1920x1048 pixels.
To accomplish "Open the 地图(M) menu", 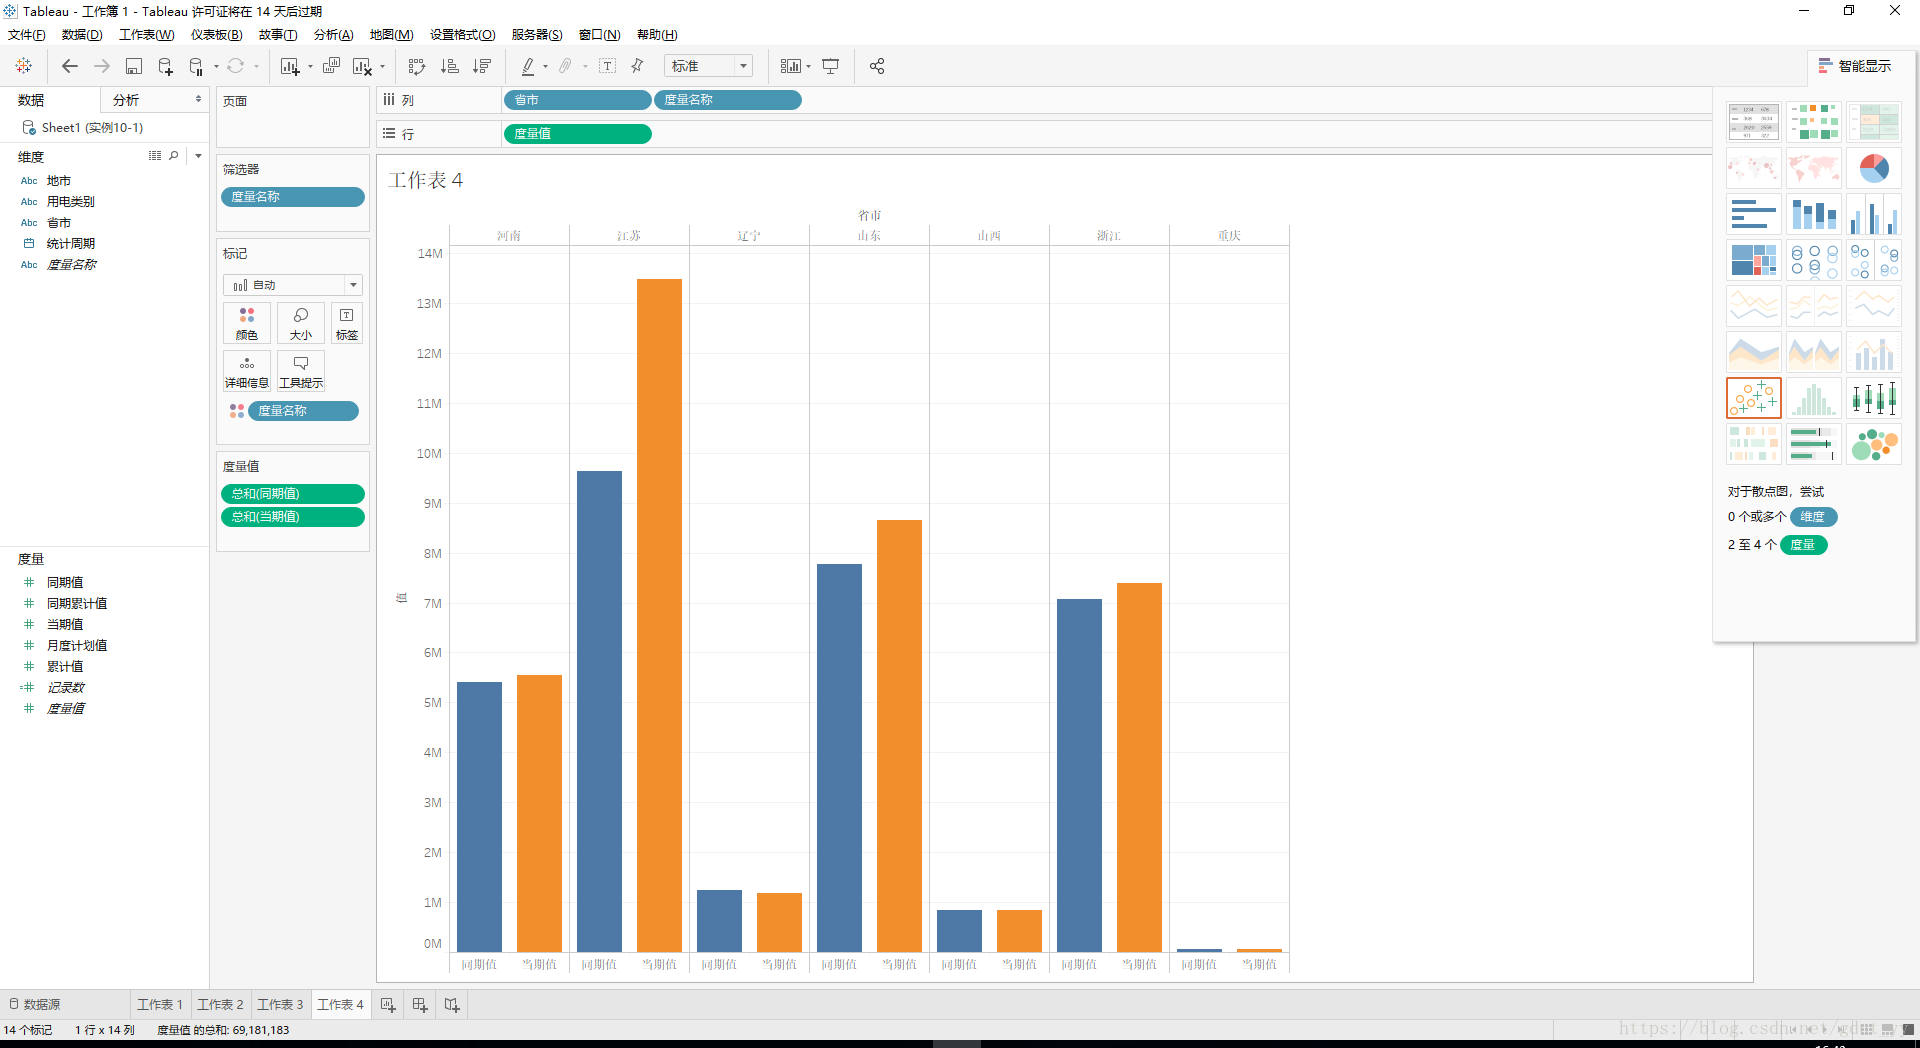I will pyautogui.click(x=392, y=35).
